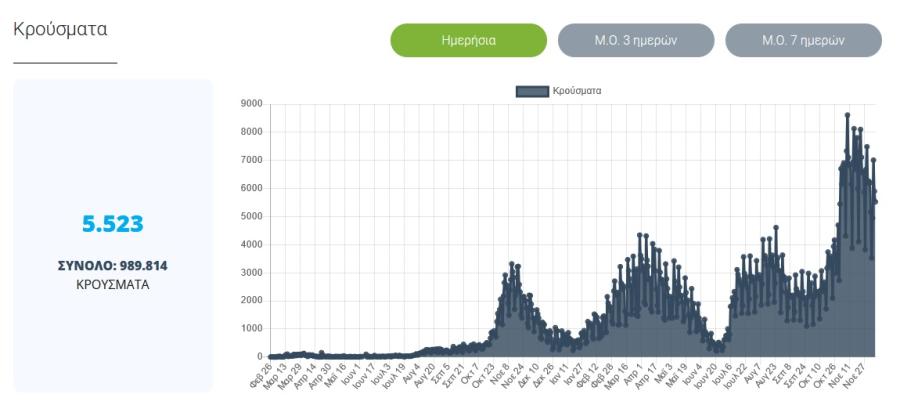This screenshot has height=416, width=900.
Task: Click the Δεκ 26 x-axis label
Action: (x=543, y=375)
